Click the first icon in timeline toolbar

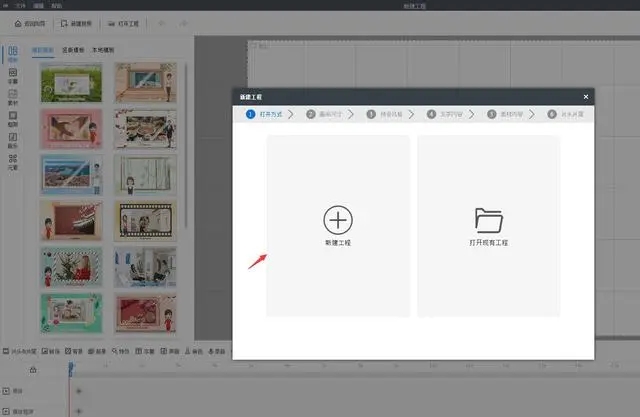tap(6, 351)
